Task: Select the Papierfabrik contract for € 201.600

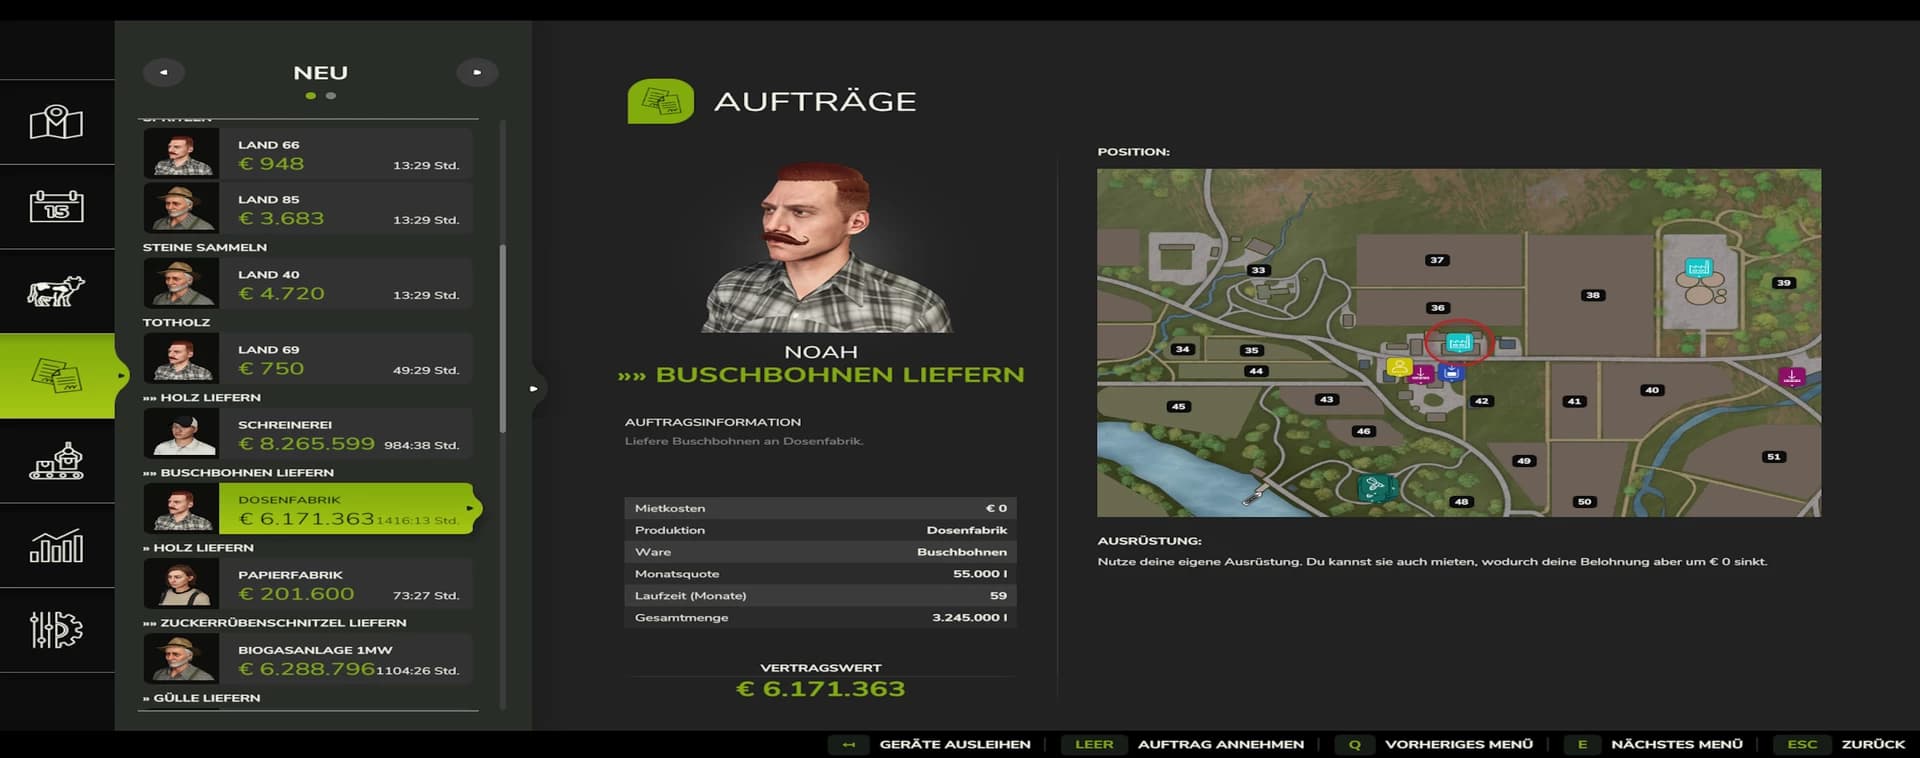Action: pos(308,584)
